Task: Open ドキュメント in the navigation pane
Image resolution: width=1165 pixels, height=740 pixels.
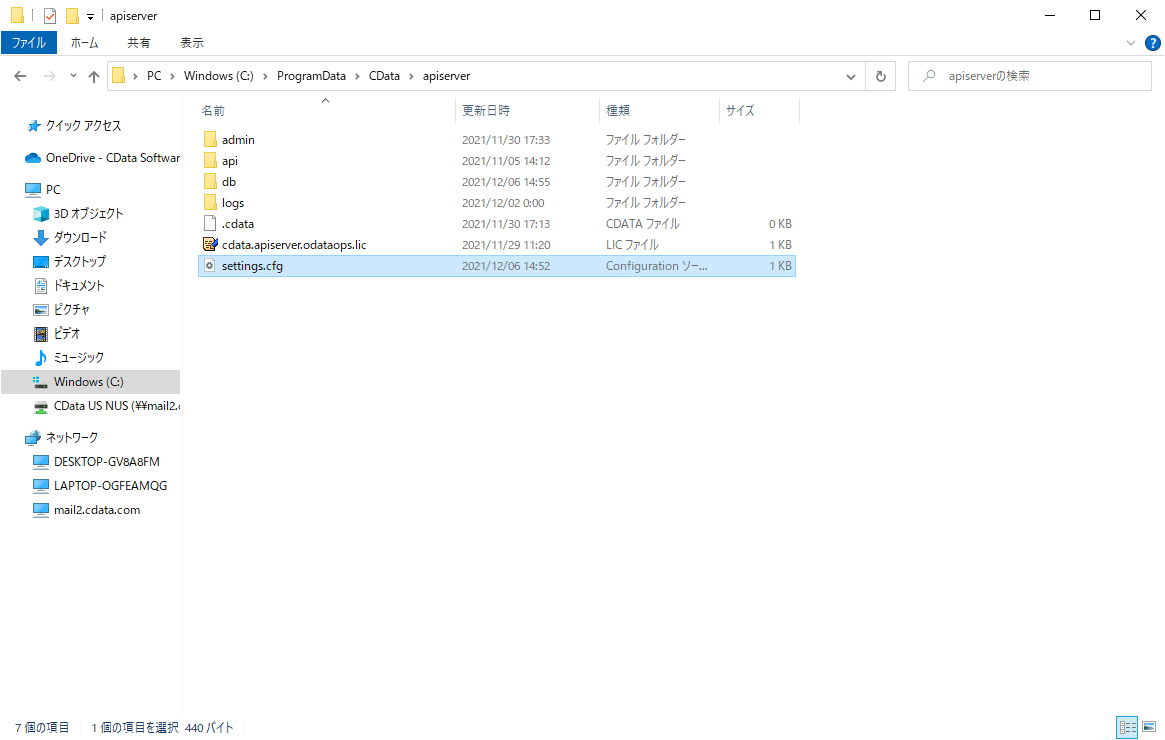Action: [x=79, y=285]
